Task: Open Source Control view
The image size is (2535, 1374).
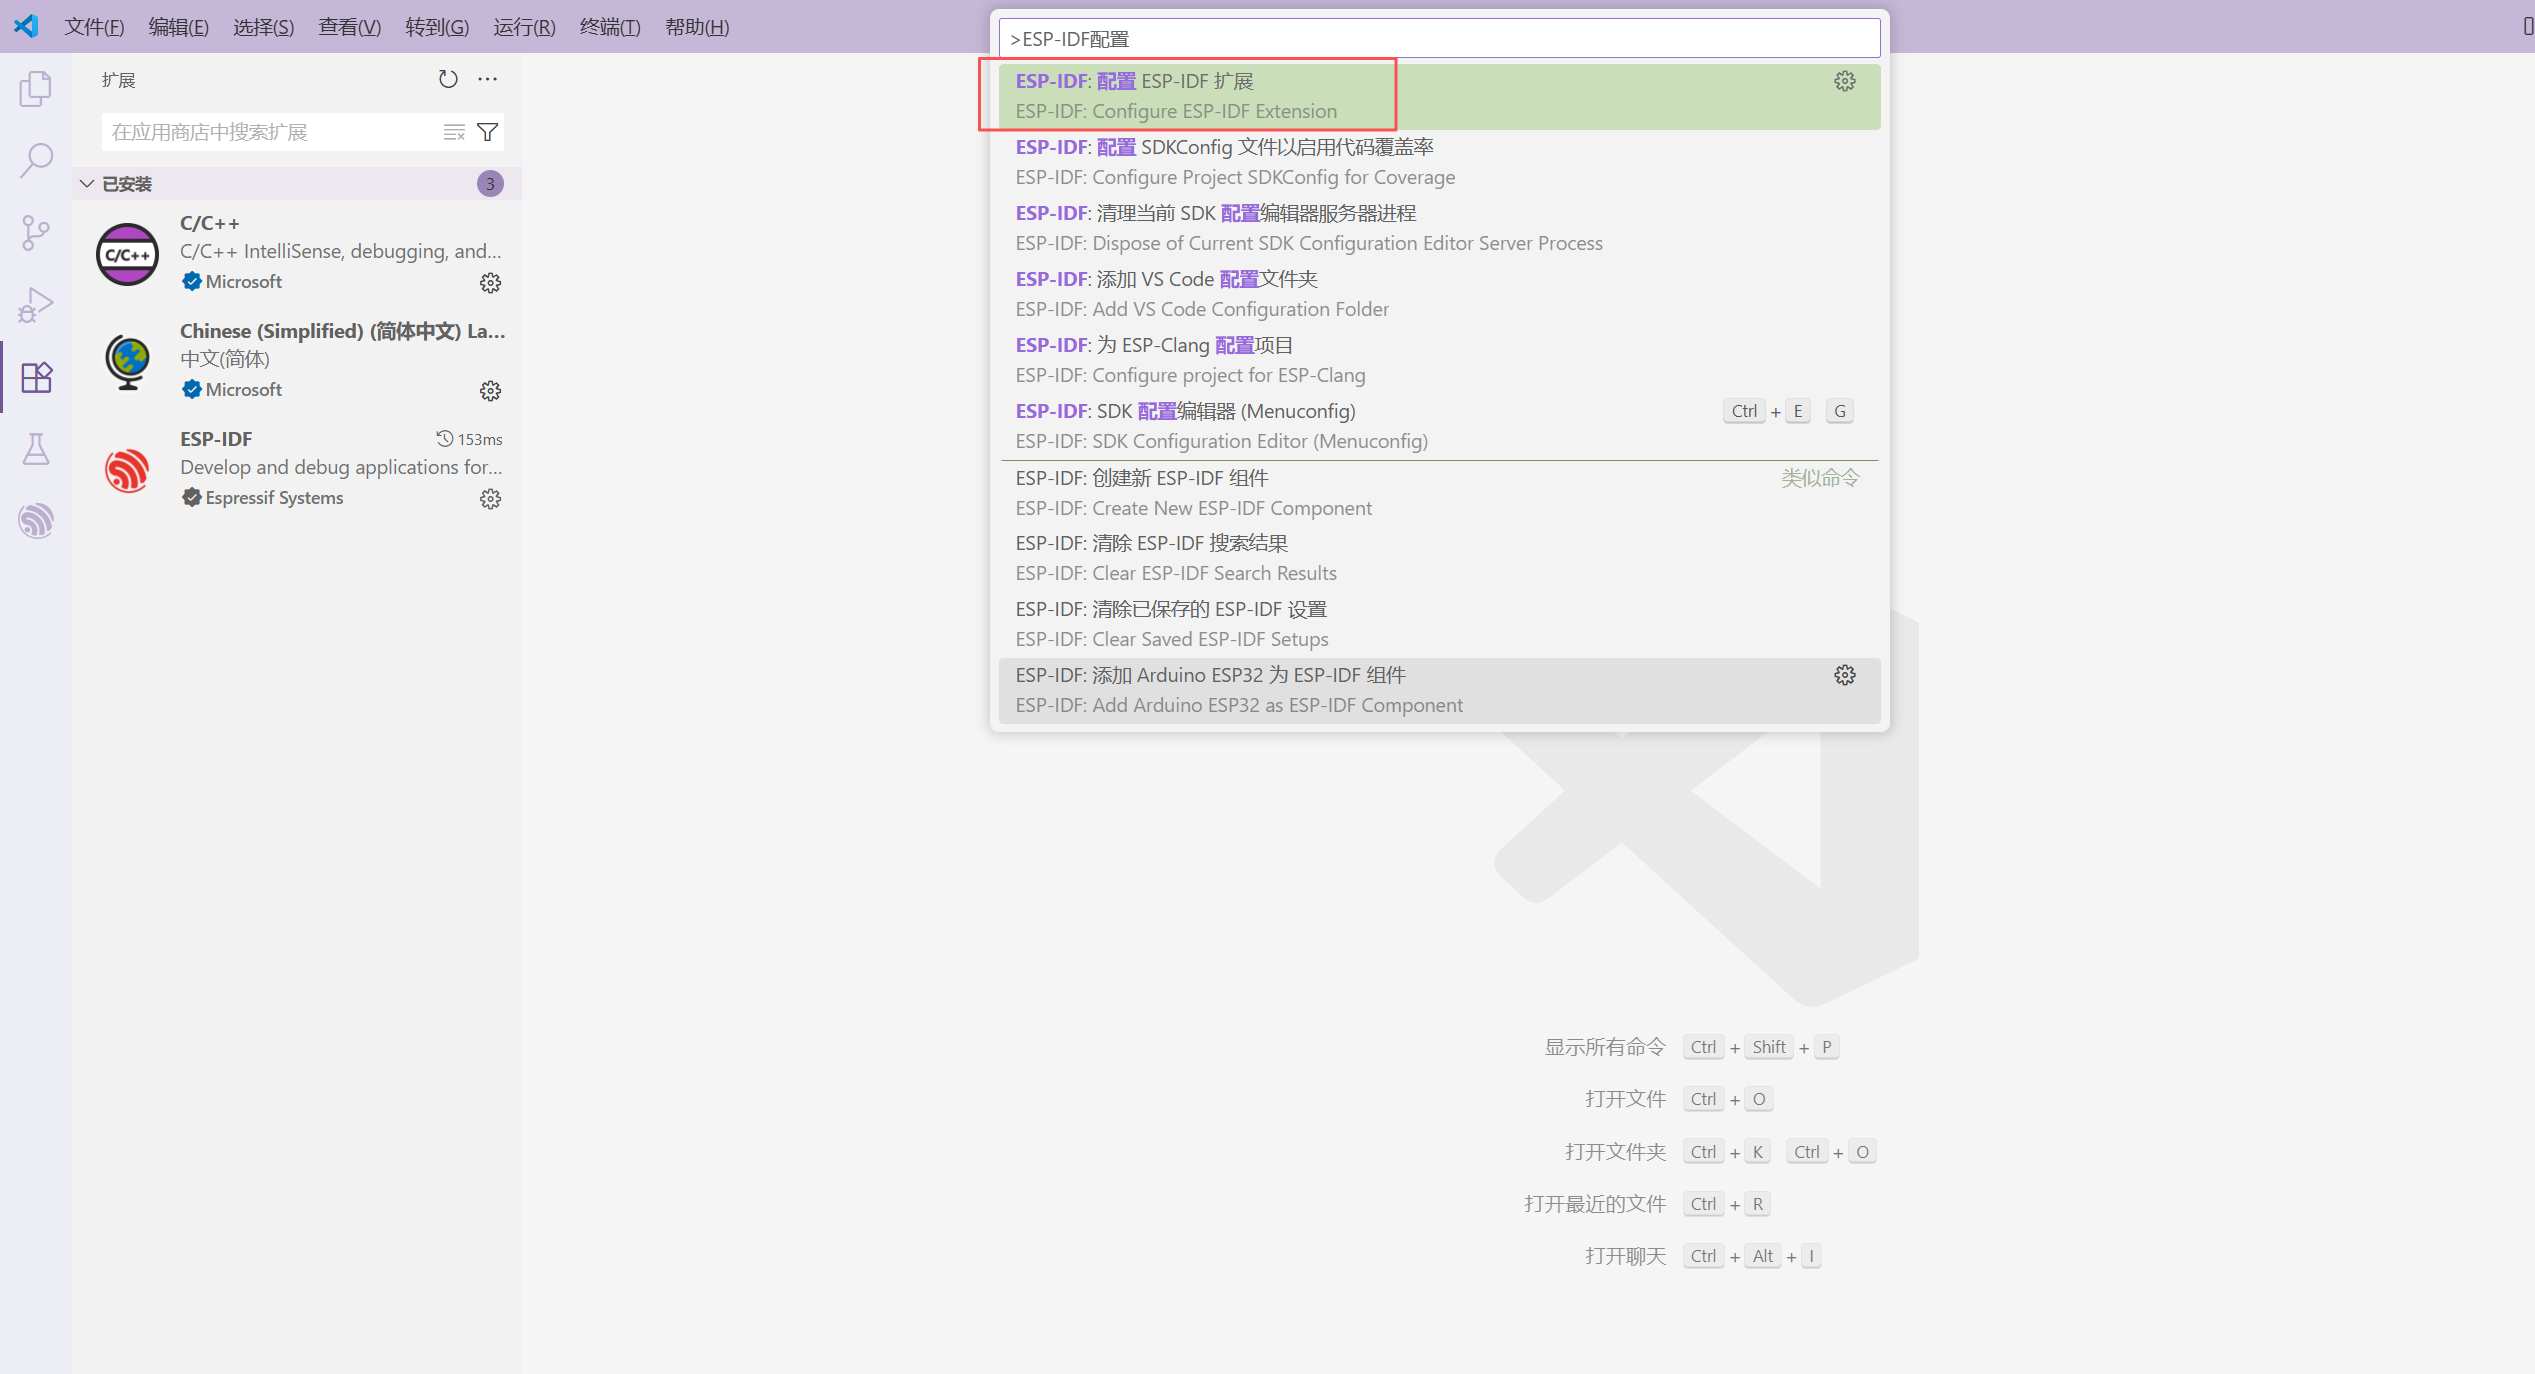Action: pos(36,233)
